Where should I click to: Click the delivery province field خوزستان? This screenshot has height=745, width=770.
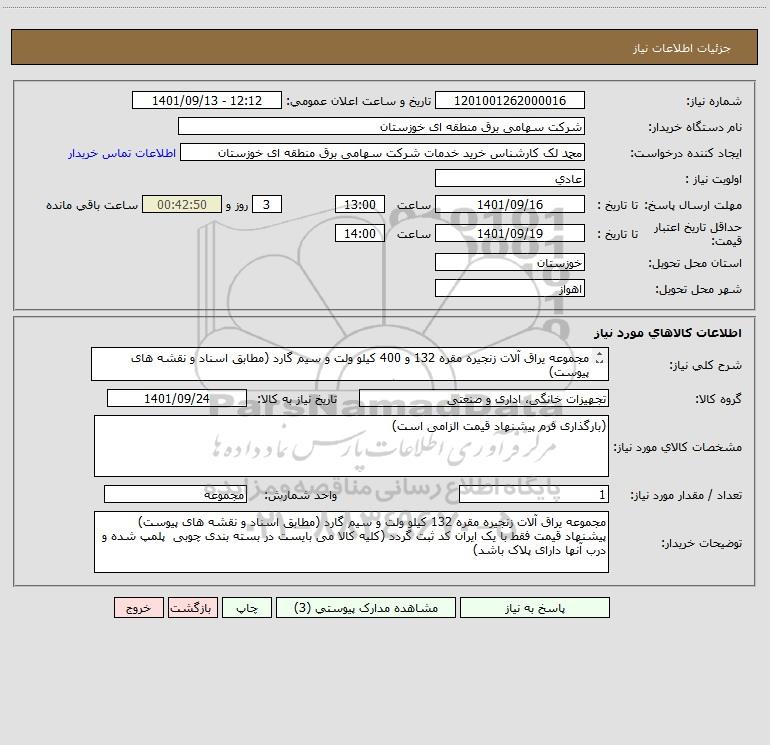pyautogui.click(x=510, y=262)
